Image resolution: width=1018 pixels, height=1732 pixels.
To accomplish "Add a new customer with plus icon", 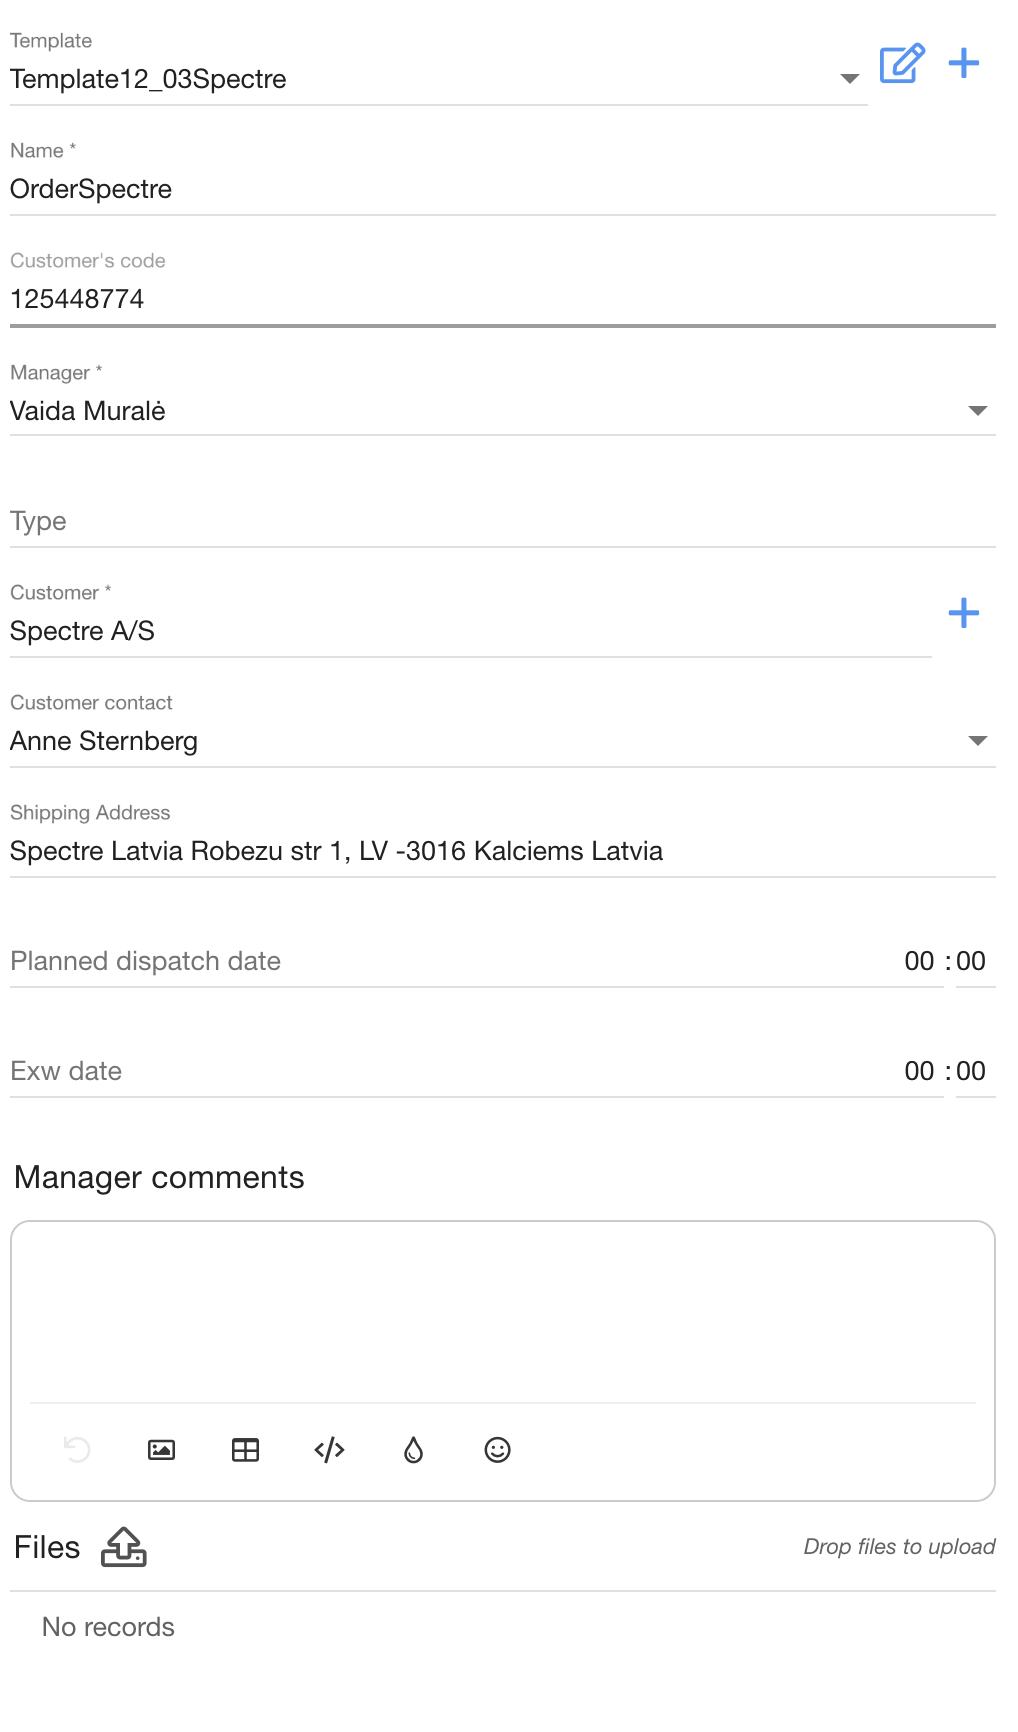I will (964, 613).
